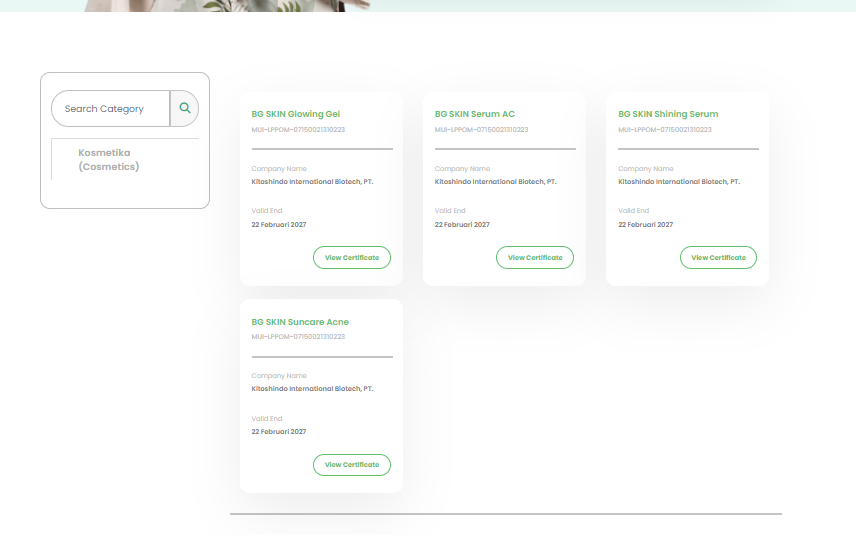Click company name in Suncare Acne card
This screenshot has width=856, height=535.
(312, 389)
